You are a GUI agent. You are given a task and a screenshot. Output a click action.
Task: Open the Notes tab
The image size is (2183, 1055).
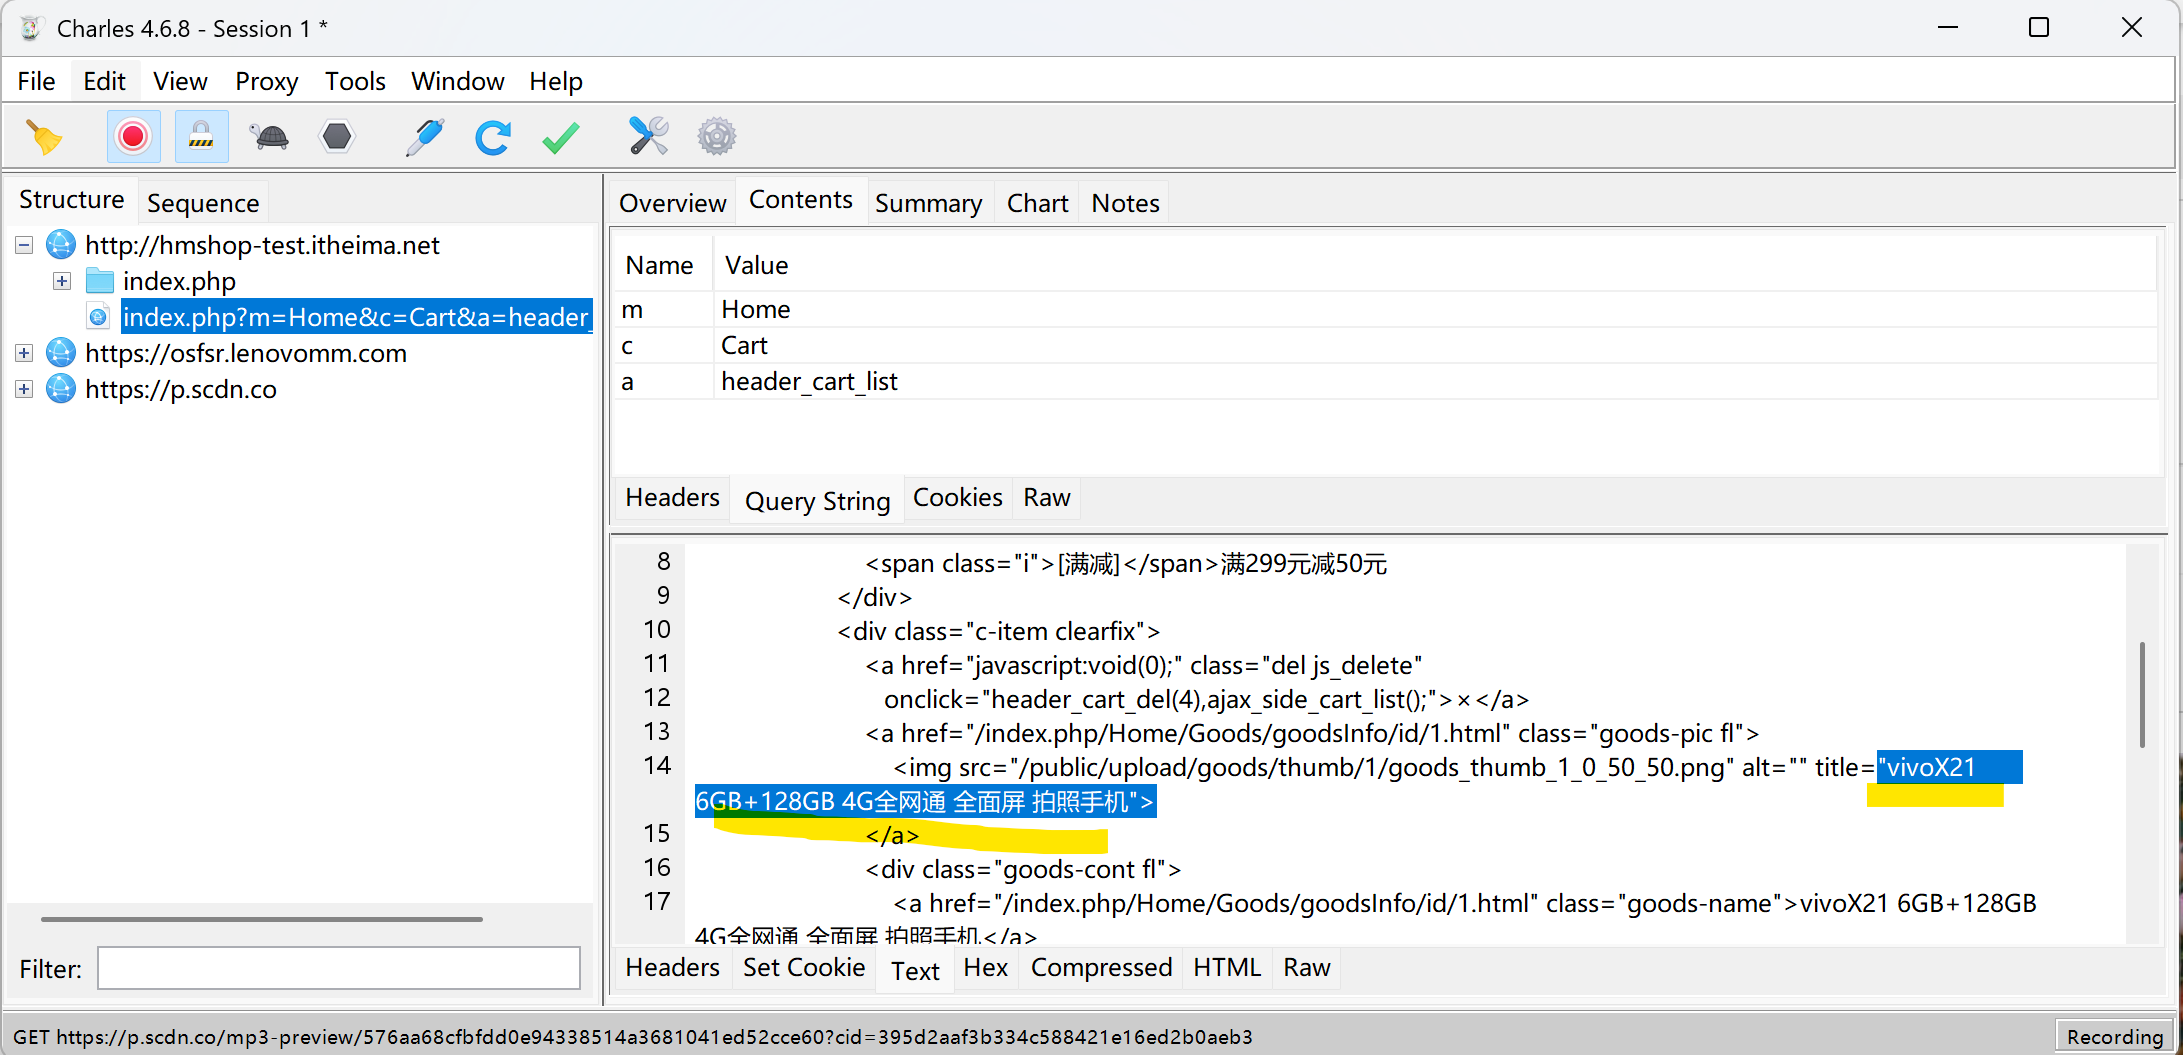[x=1125, y=203]
